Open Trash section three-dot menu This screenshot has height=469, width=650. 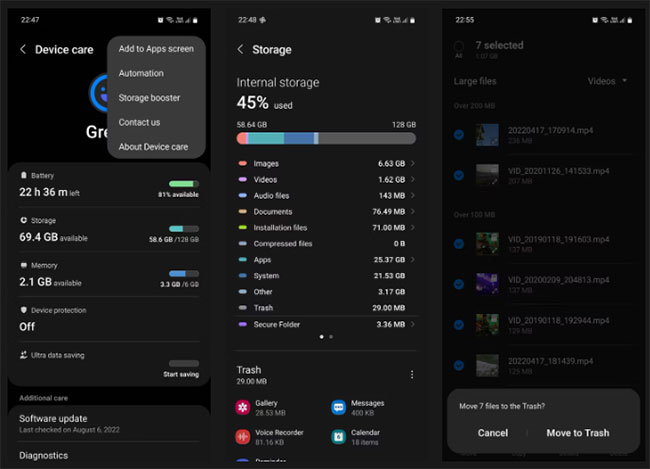(412, 374)
